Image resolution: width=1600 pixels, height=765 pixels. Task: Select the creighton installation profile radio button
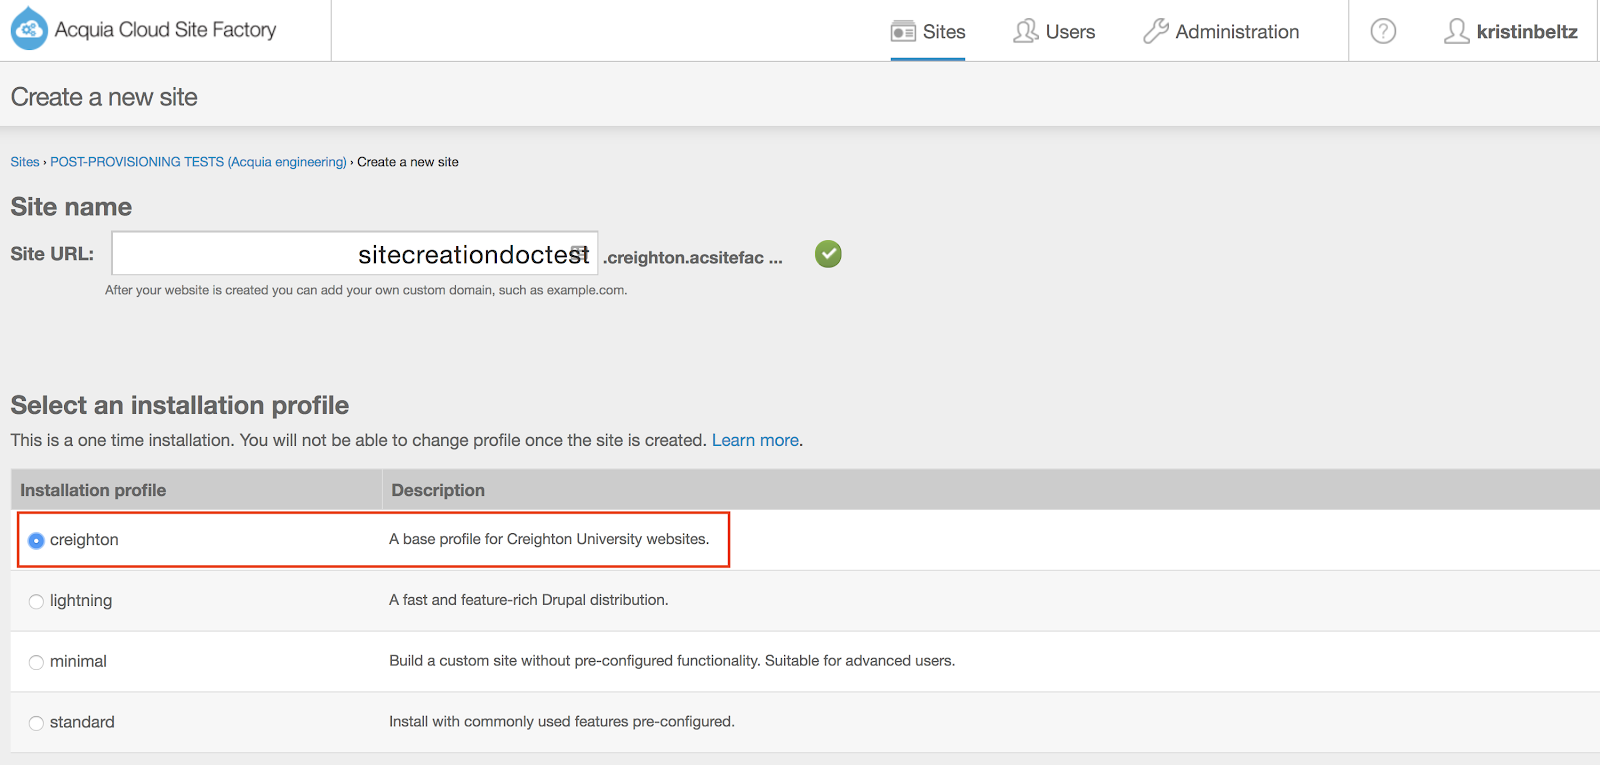[36, 540]
